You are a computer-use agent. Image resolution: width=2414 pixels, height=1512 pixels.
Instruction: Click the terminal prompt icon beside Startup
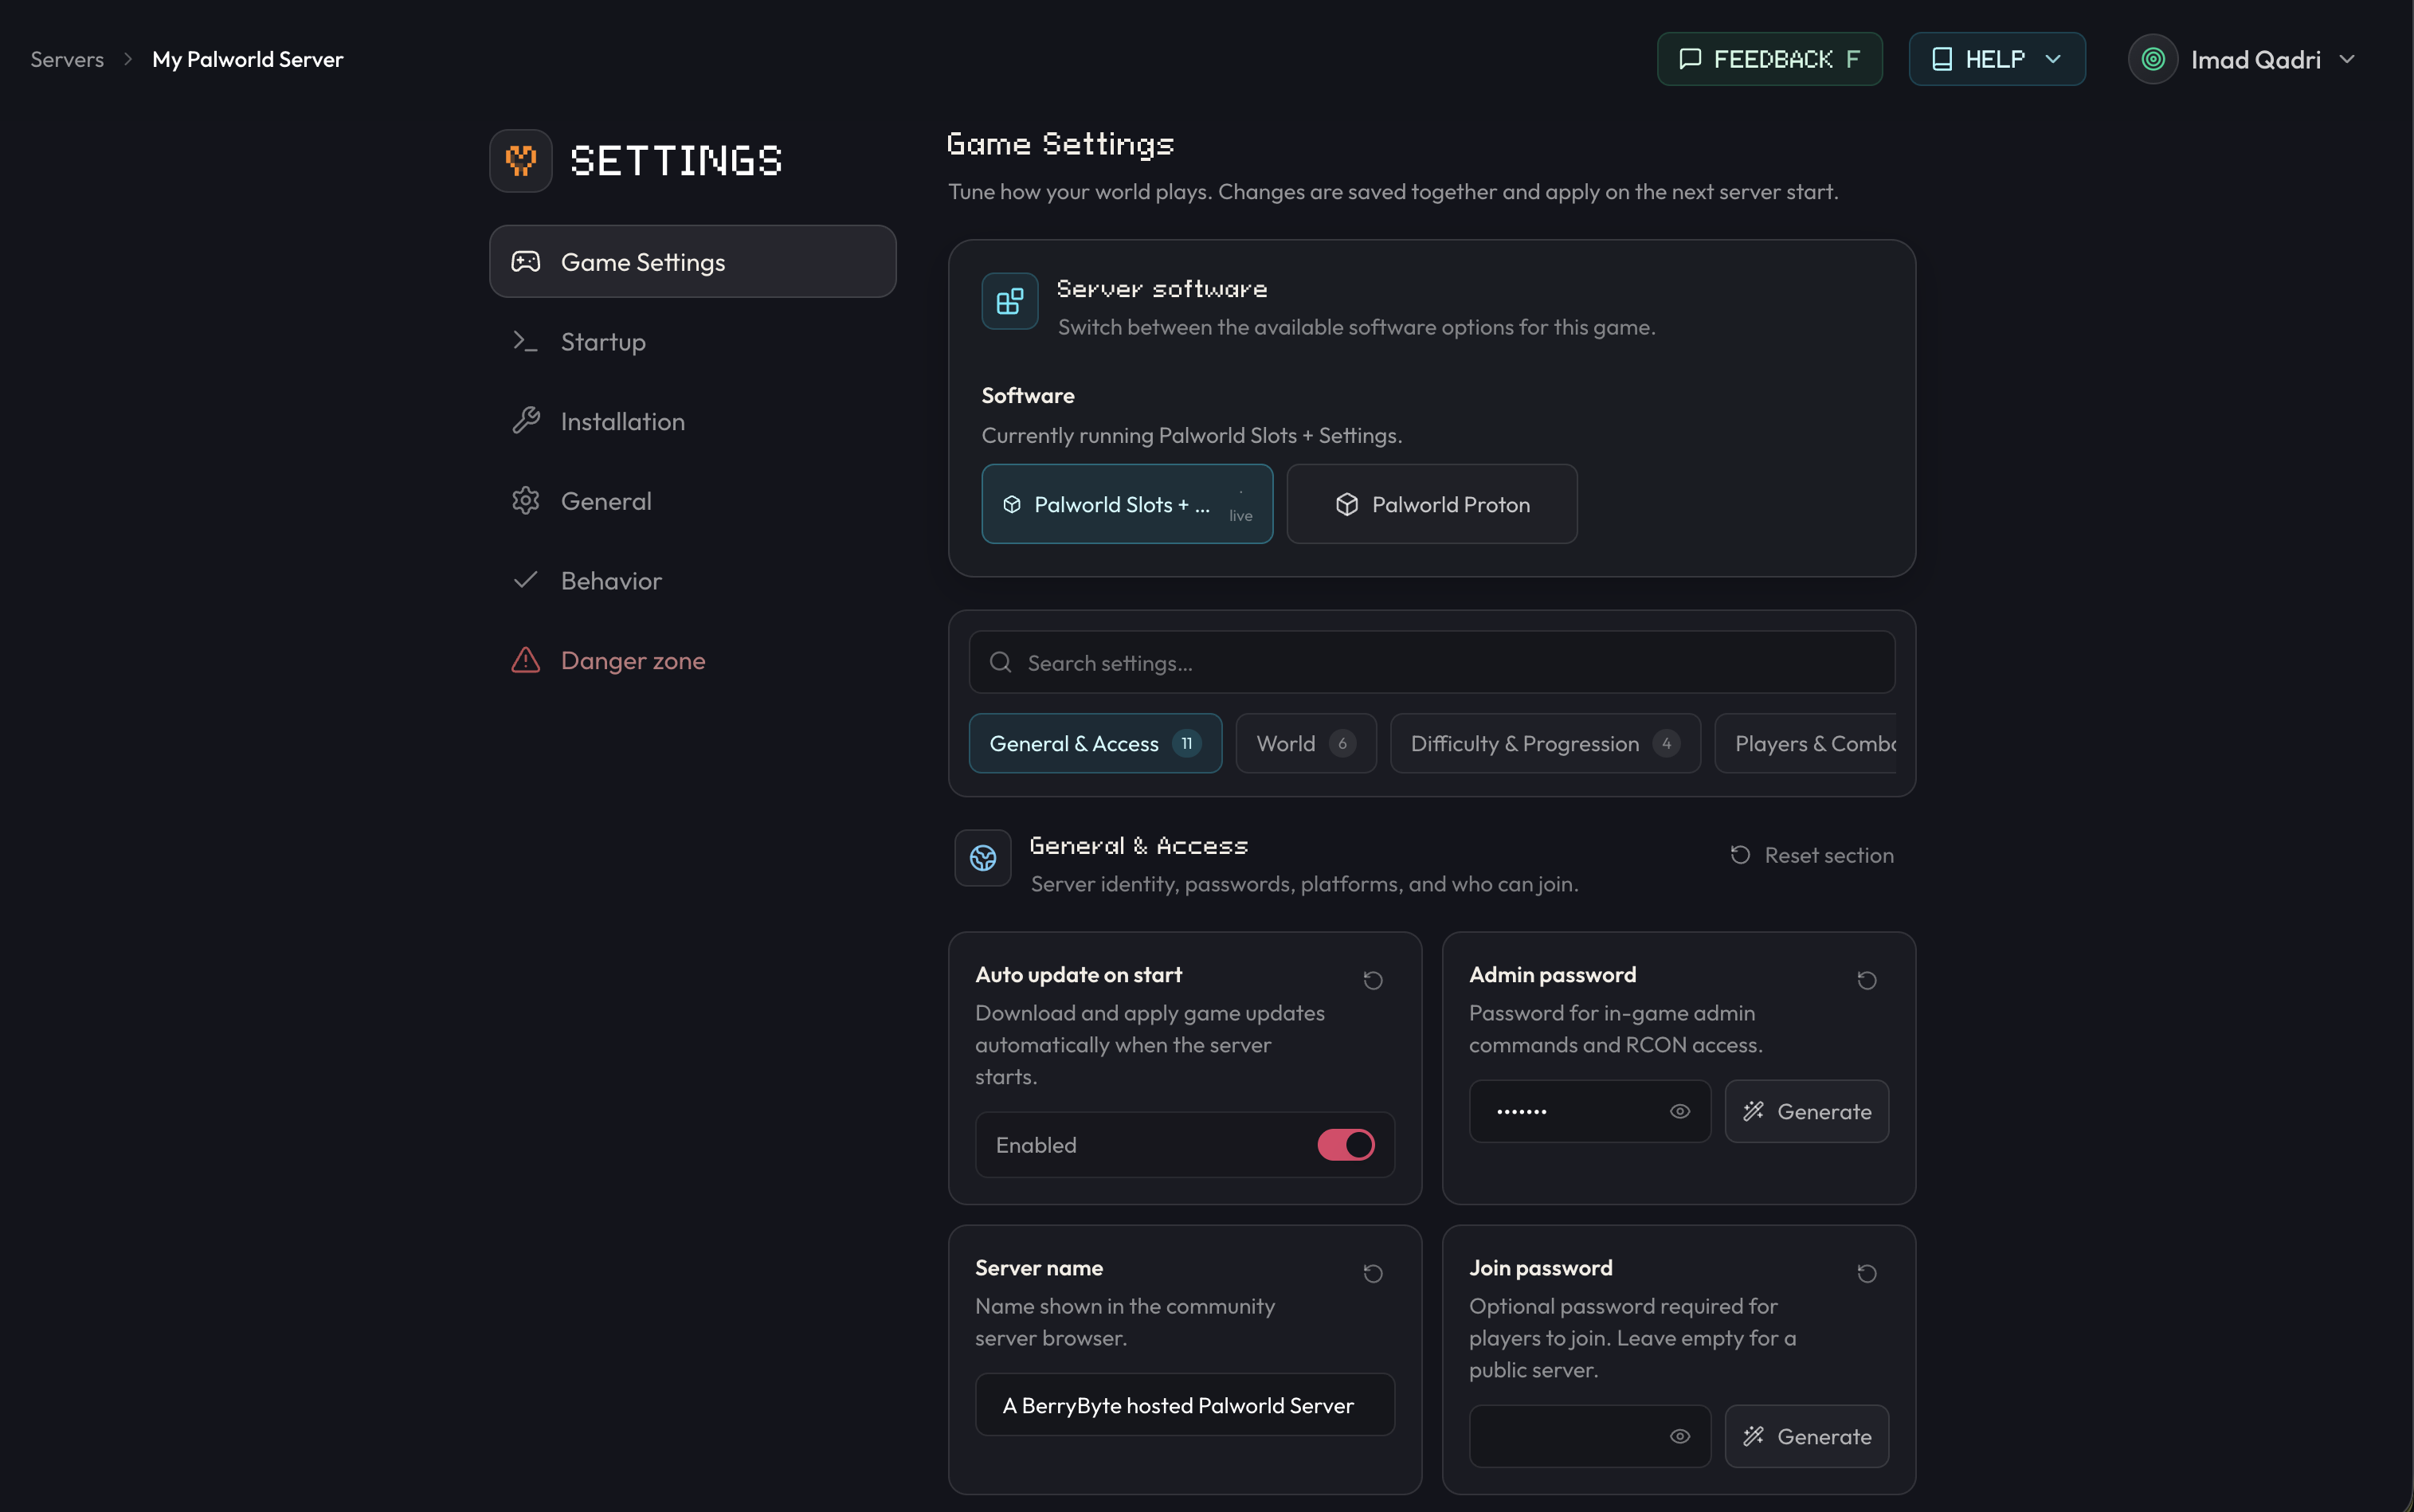526,341
